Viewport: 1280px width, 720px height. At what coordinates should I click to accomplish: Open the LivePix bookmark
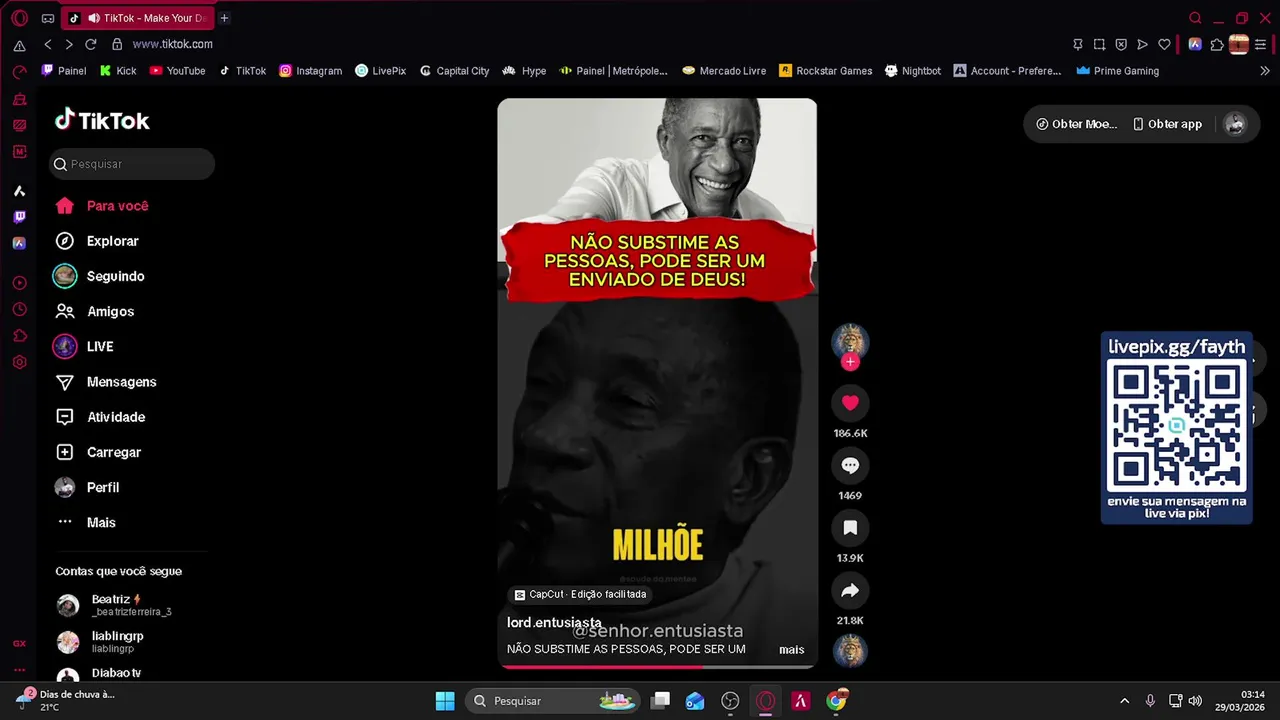coord(380,71)
